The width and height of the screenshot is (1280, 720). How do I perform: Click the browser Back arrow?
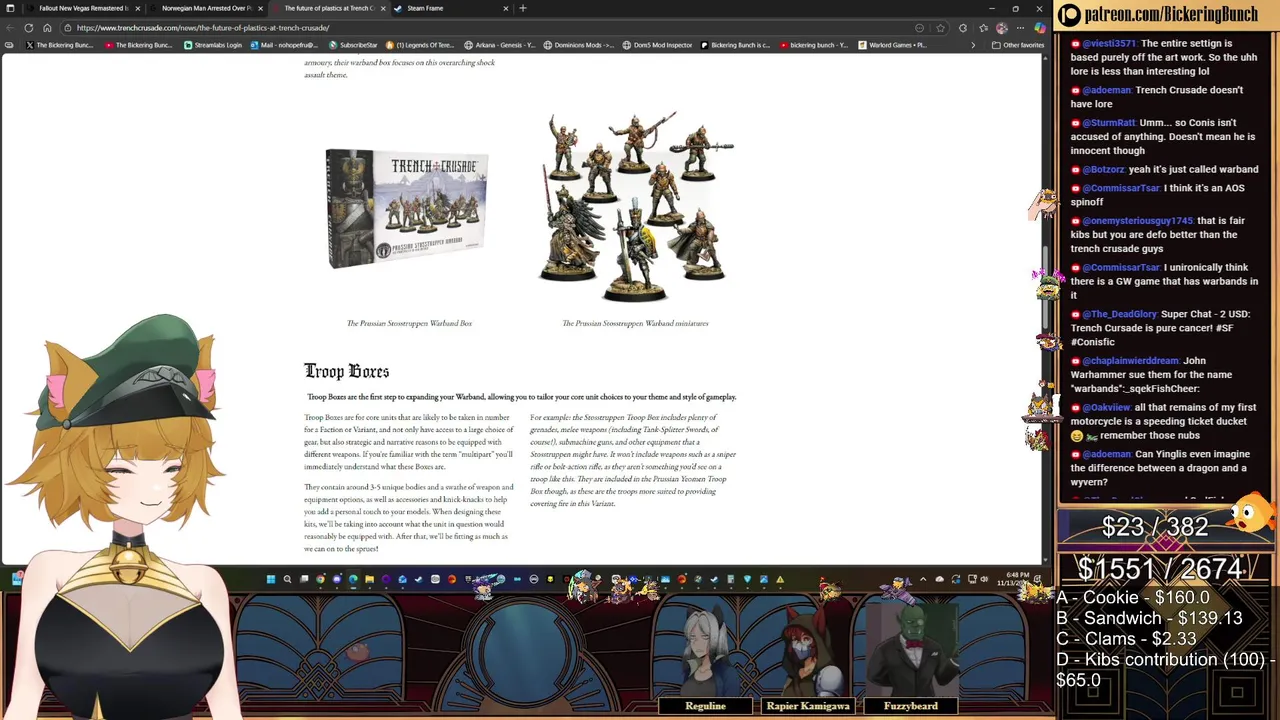pos(12,28)
